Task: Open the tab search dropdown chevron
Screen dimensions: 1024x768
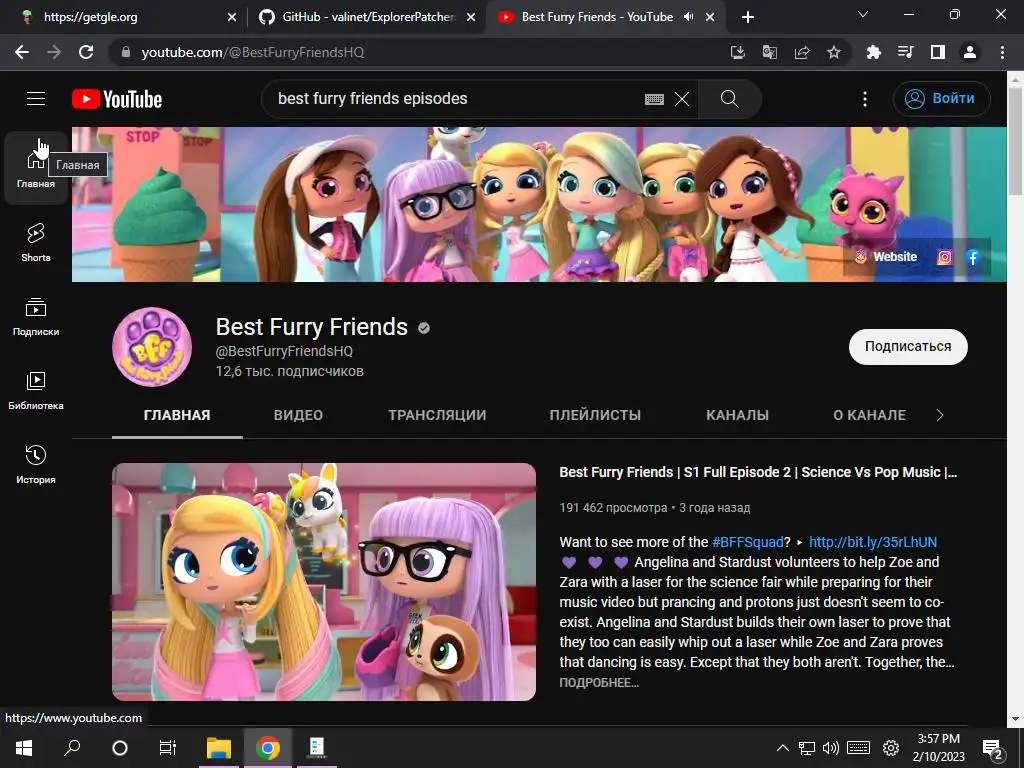Action: (x=863, y=14)
